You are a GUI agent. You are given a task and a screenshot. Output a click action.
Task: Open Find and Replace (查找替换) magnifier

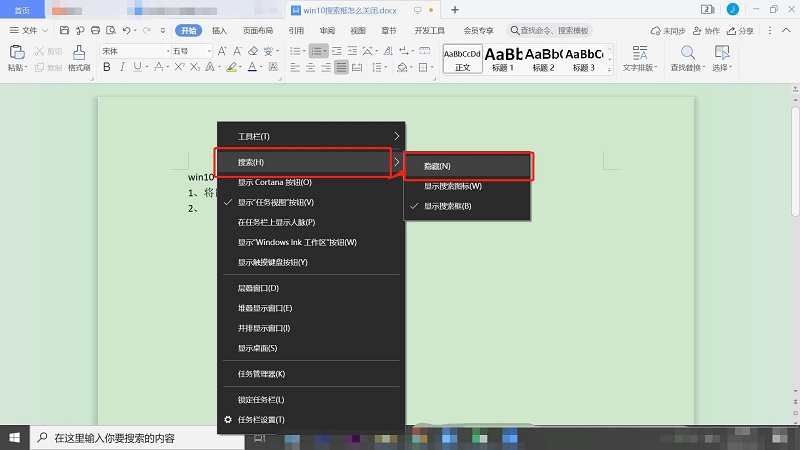(x=688, y=53)
